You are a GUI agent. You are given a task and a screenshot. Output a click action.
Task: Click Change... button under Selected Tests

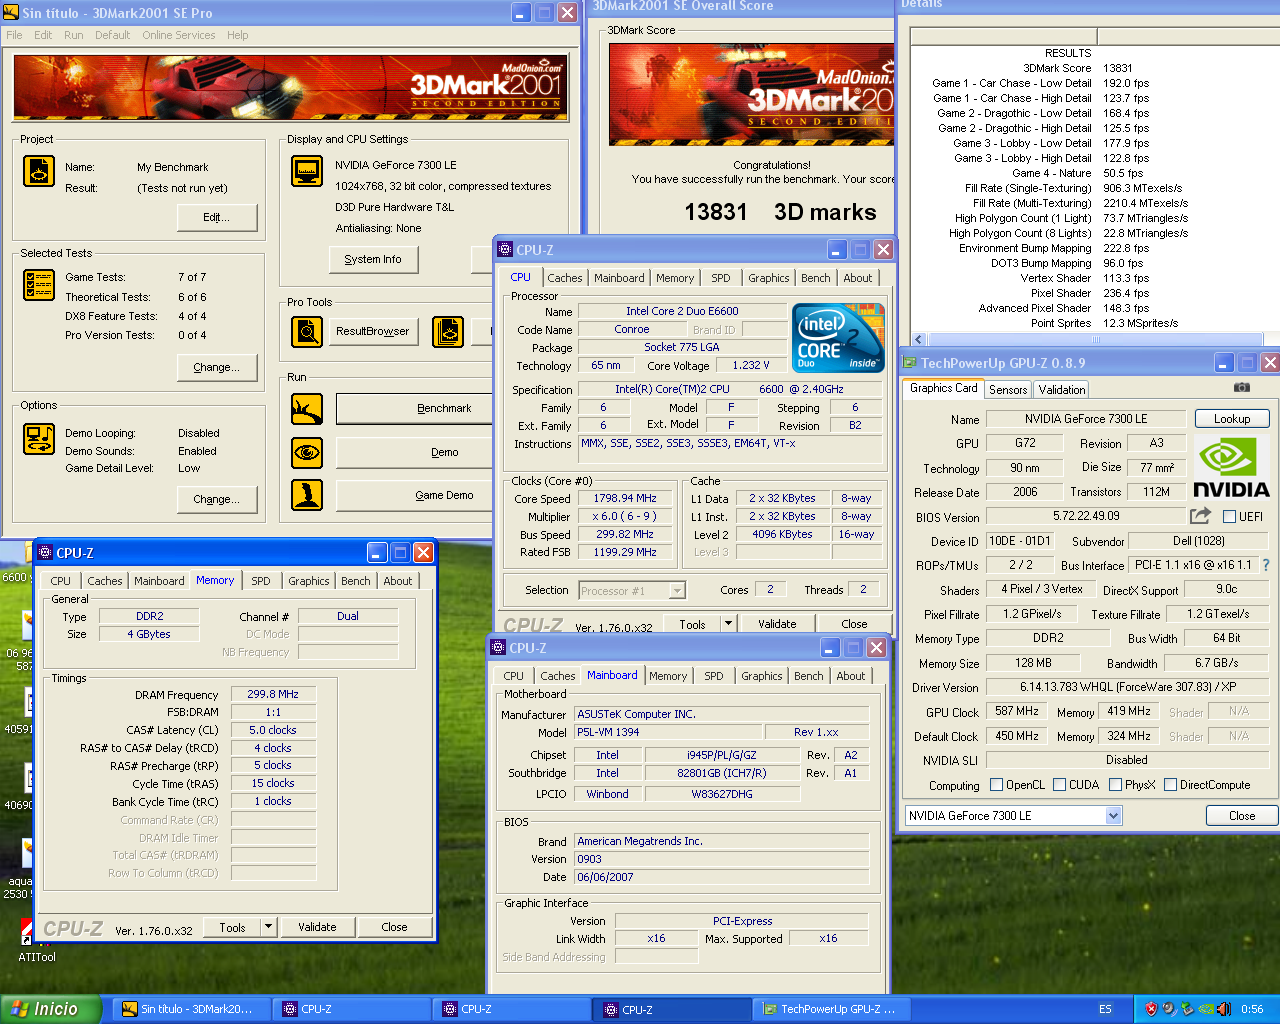tap(217, 367)
